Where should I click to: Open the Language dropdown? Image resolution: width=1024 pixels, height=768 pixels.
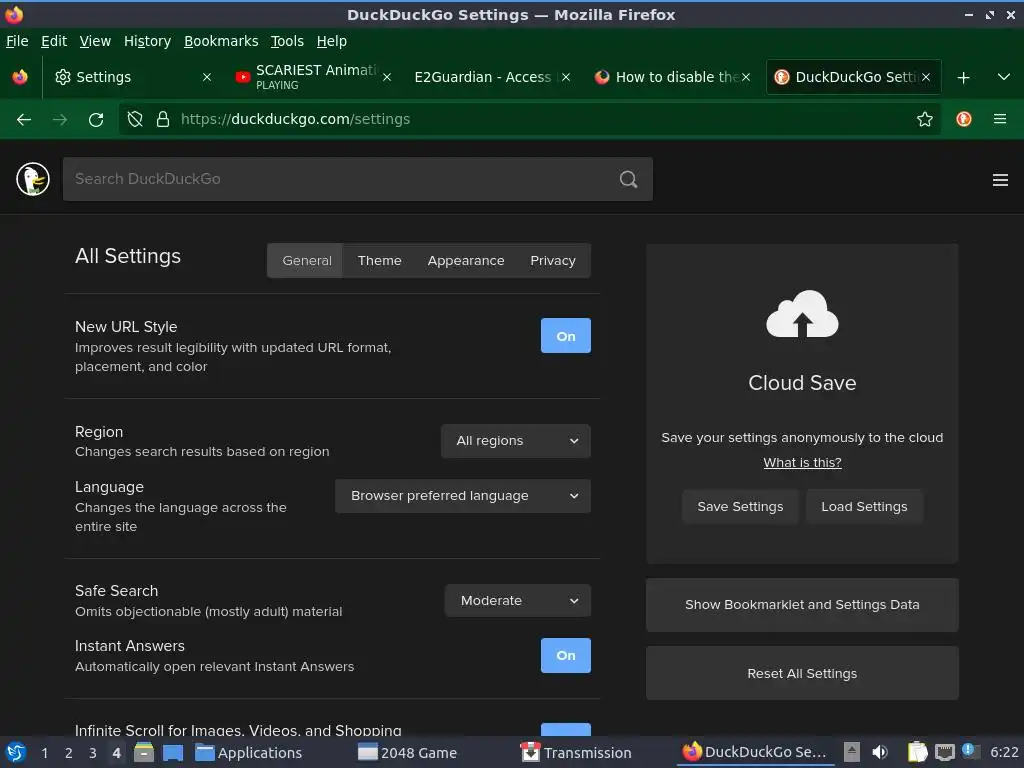[x=463, y=496]
